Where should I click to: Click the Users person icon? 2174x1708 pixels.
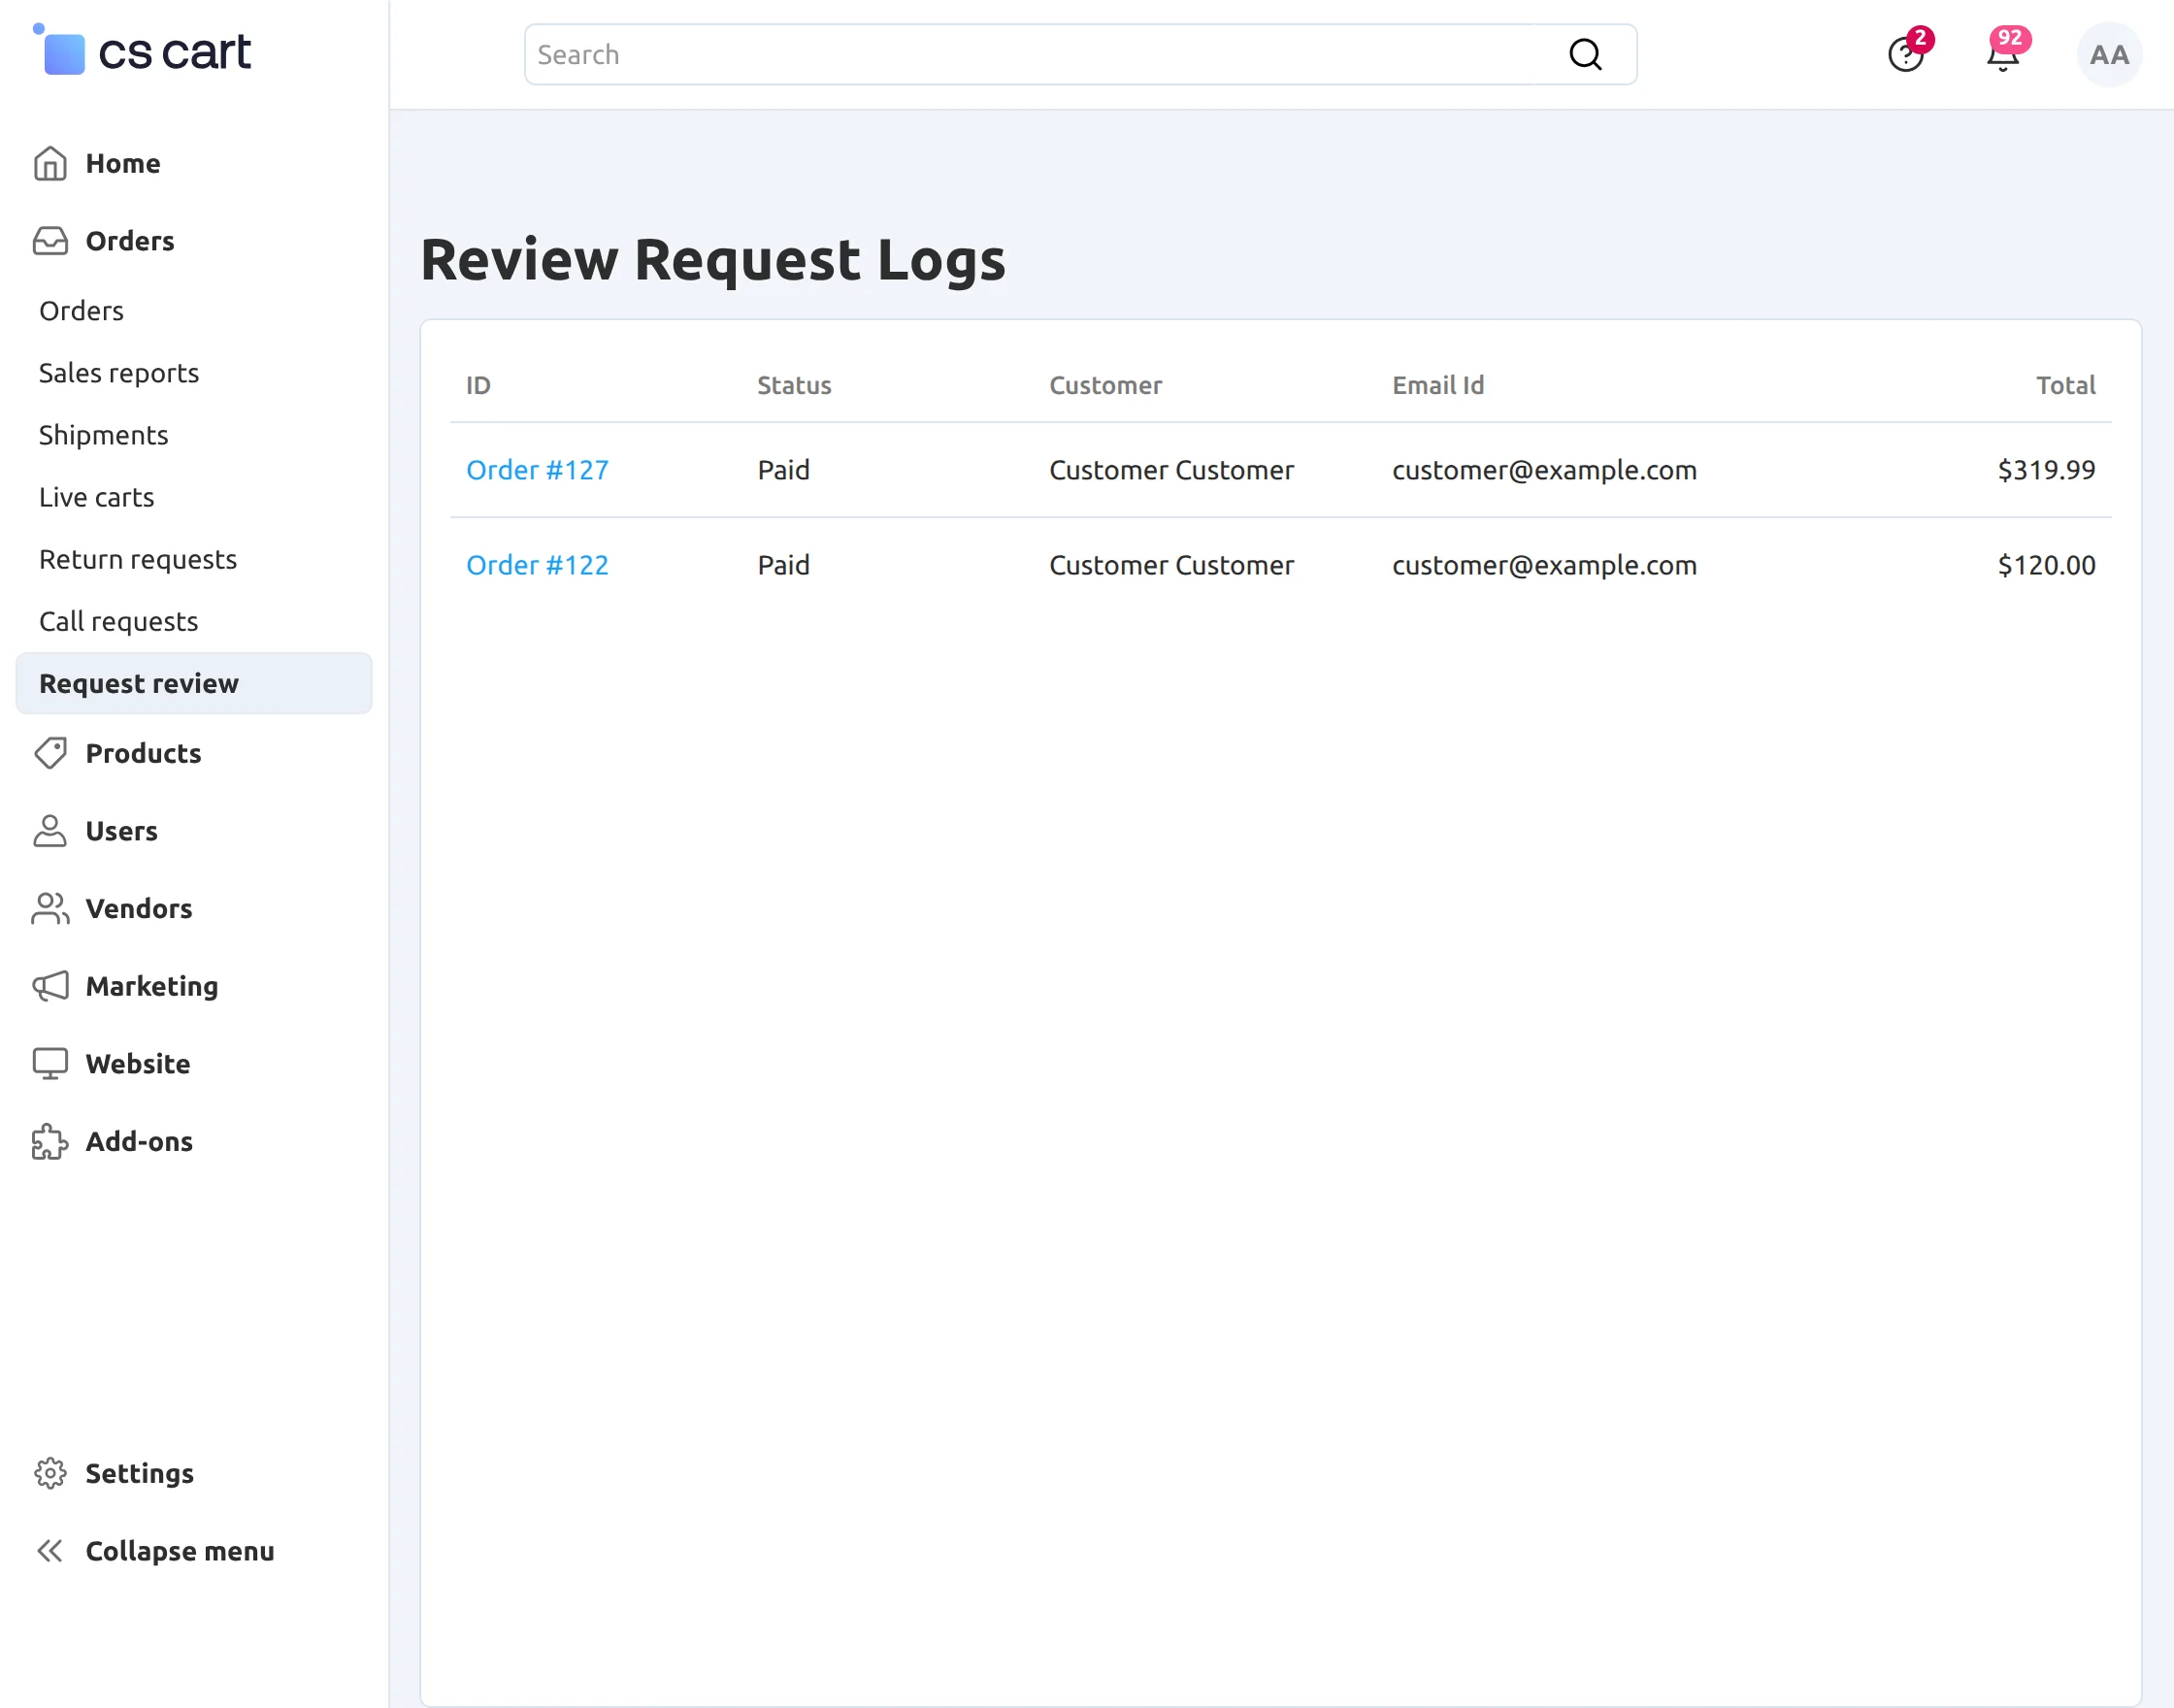pyautogui.click(x=50, y=831)
